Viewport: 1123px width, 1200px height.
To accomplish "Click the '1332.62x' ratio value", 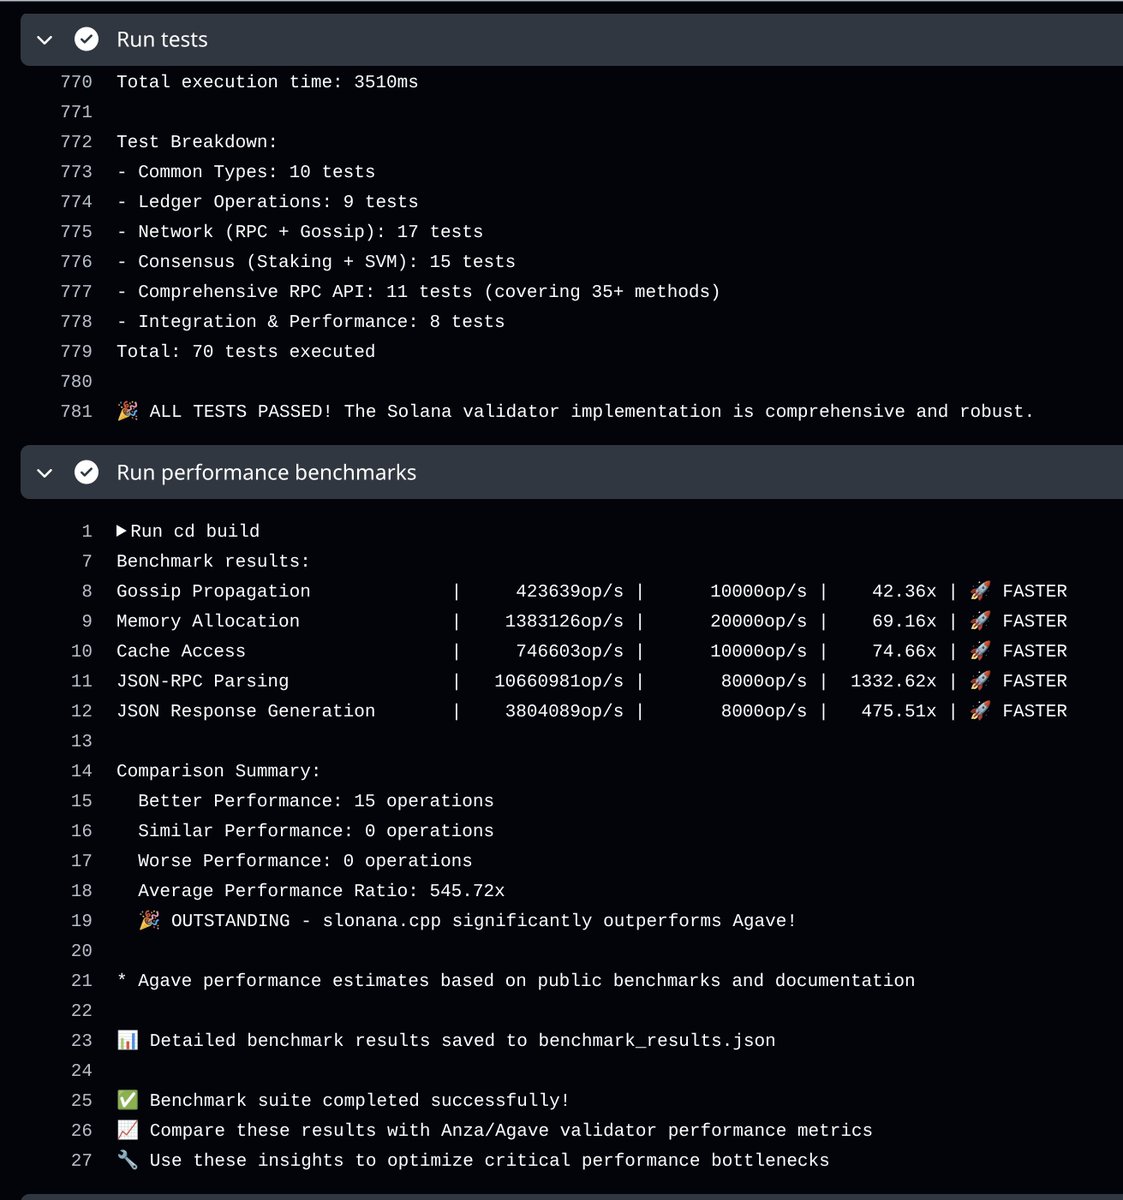I will point(894,681).
